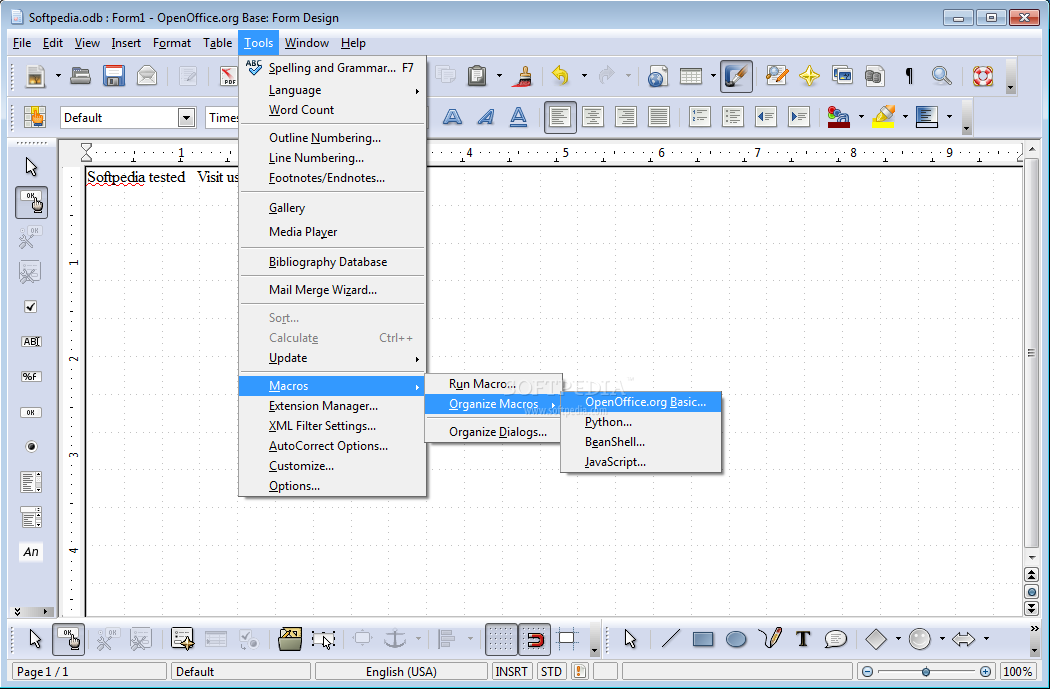Screen dimensions: 1050x689
Task: Click the Label Field An icon
Action: pos(31,552)
